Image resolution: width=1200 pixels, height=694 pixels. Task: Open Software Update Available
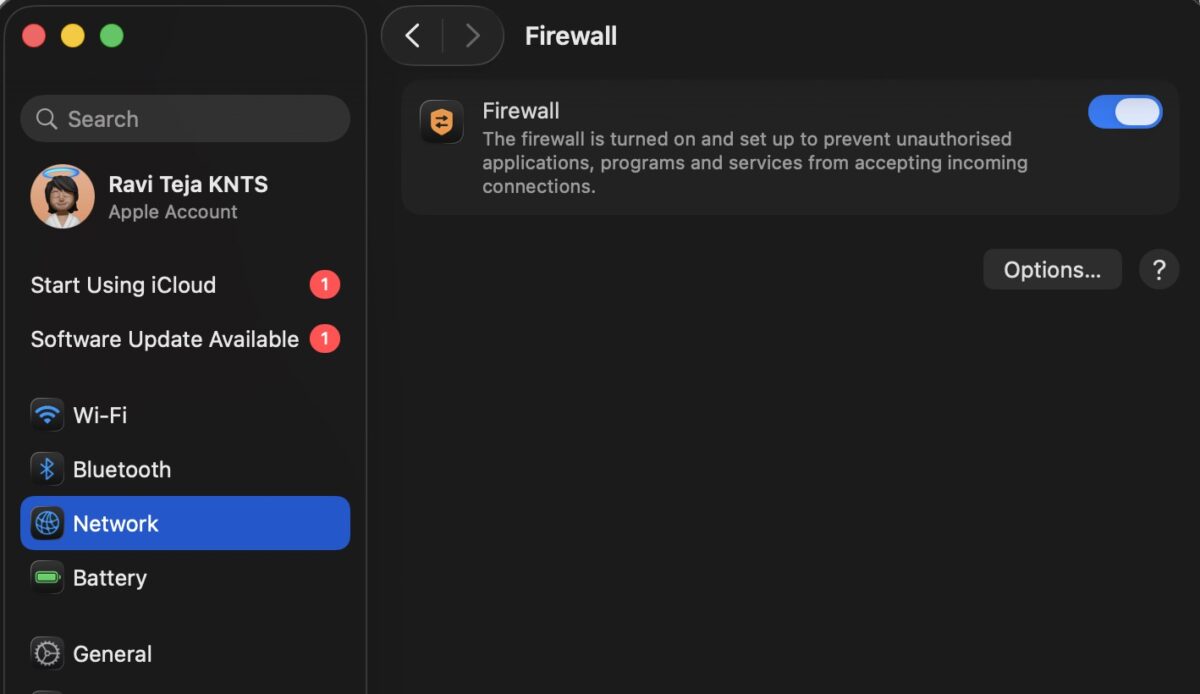(164, 339)
